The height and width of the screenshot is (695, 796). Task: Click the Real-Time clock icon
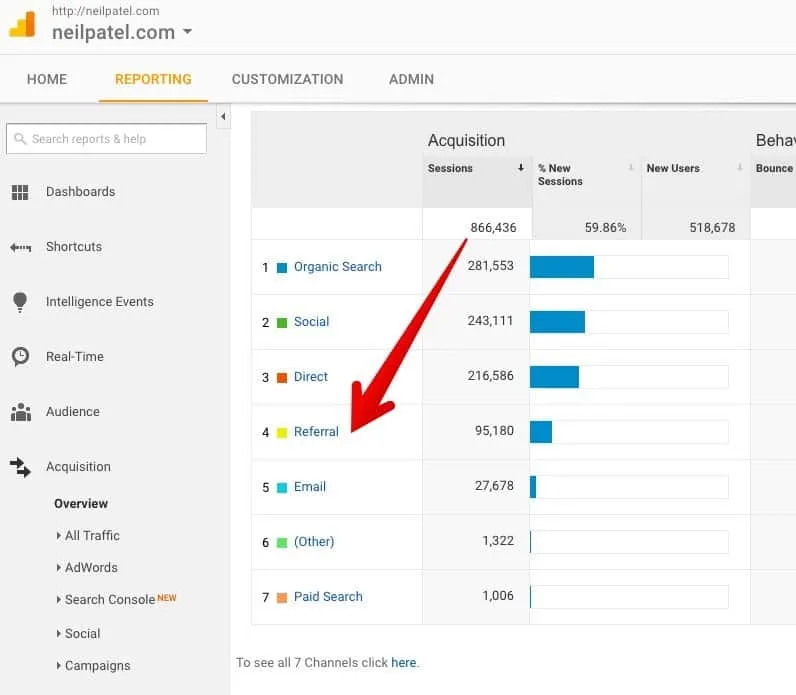(x=20, y=357)
